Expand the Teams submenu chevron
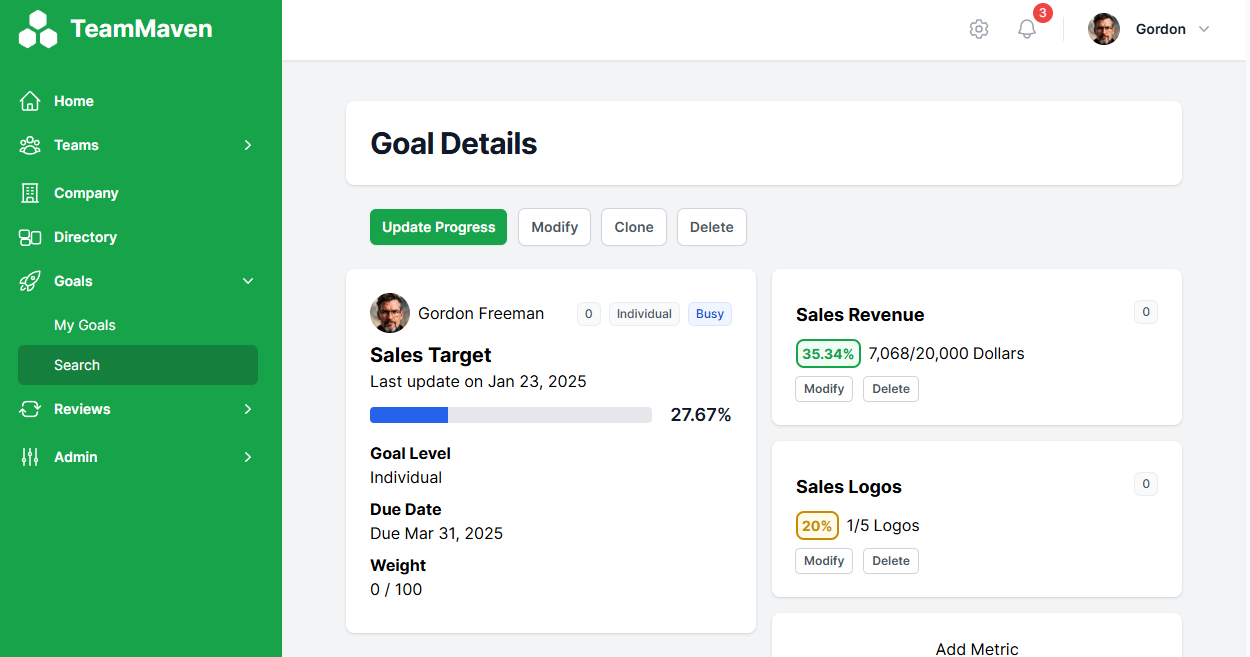The image size is (1250, 657). coord(248,145)
